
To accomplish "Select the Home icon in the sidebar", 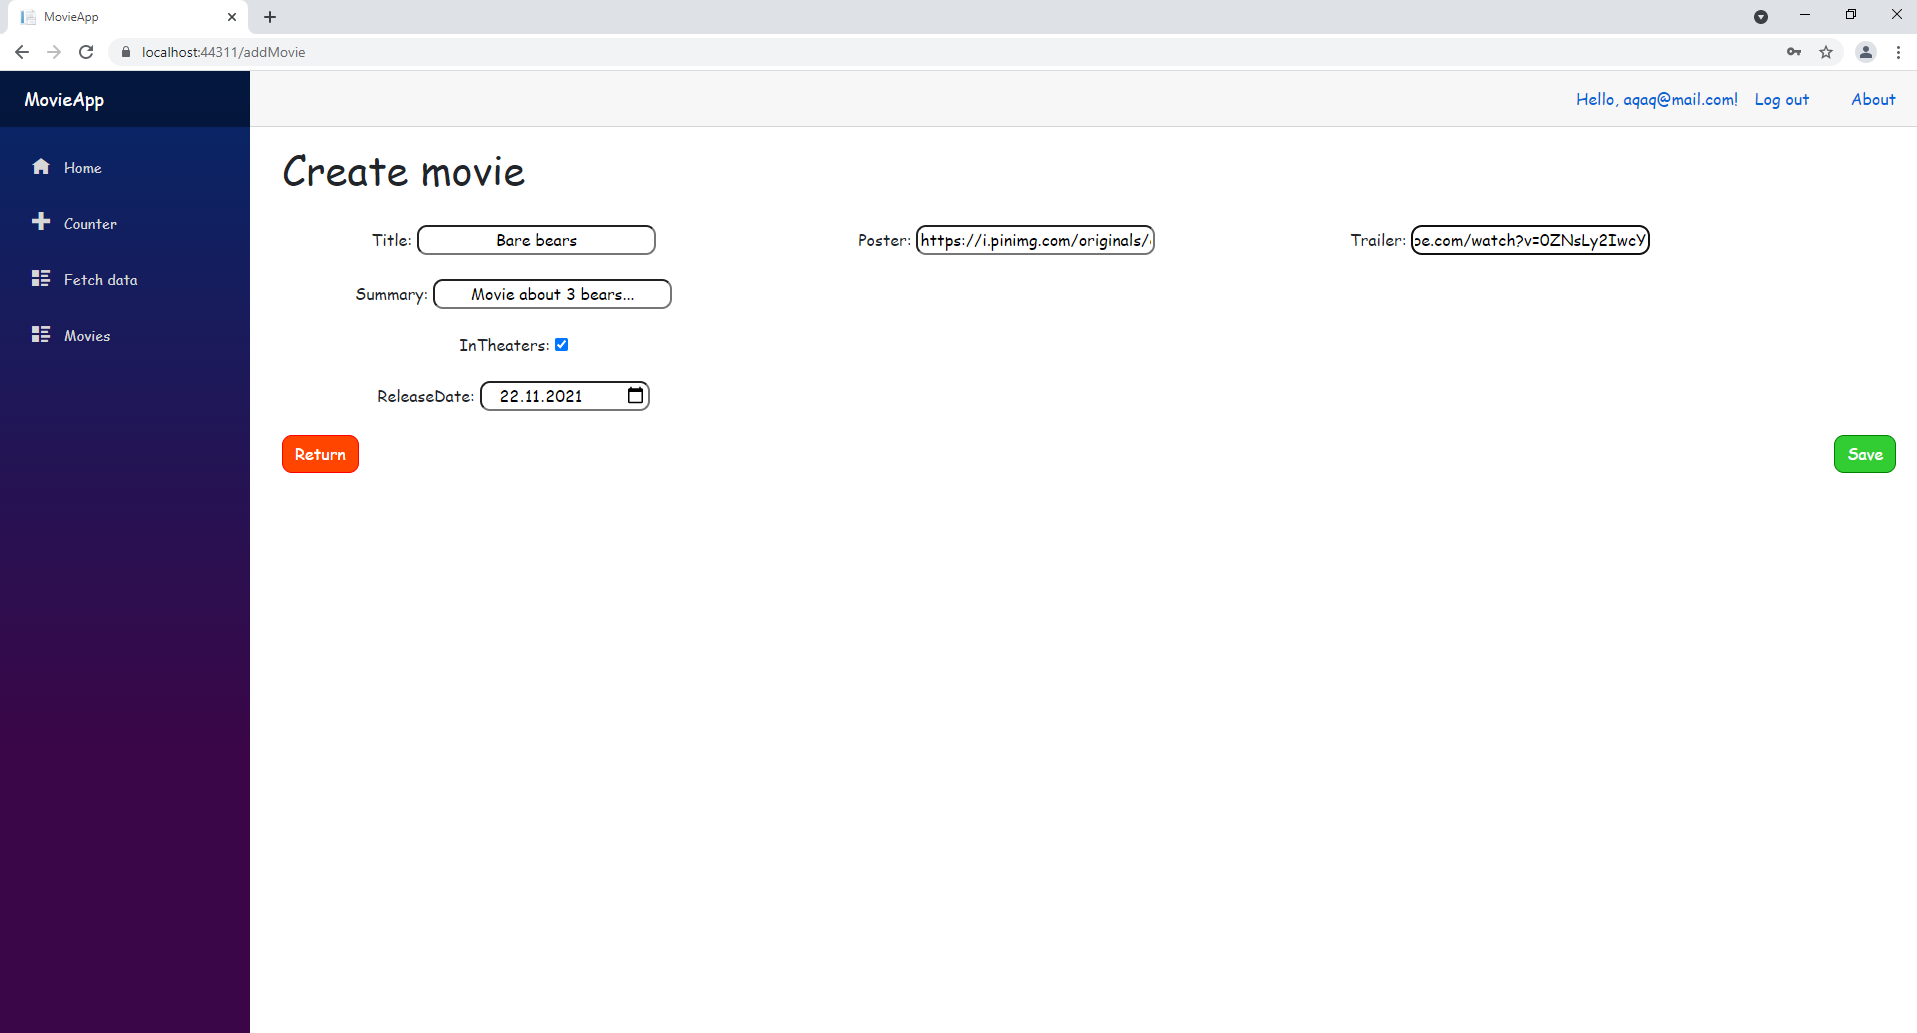I will [41, 167].
